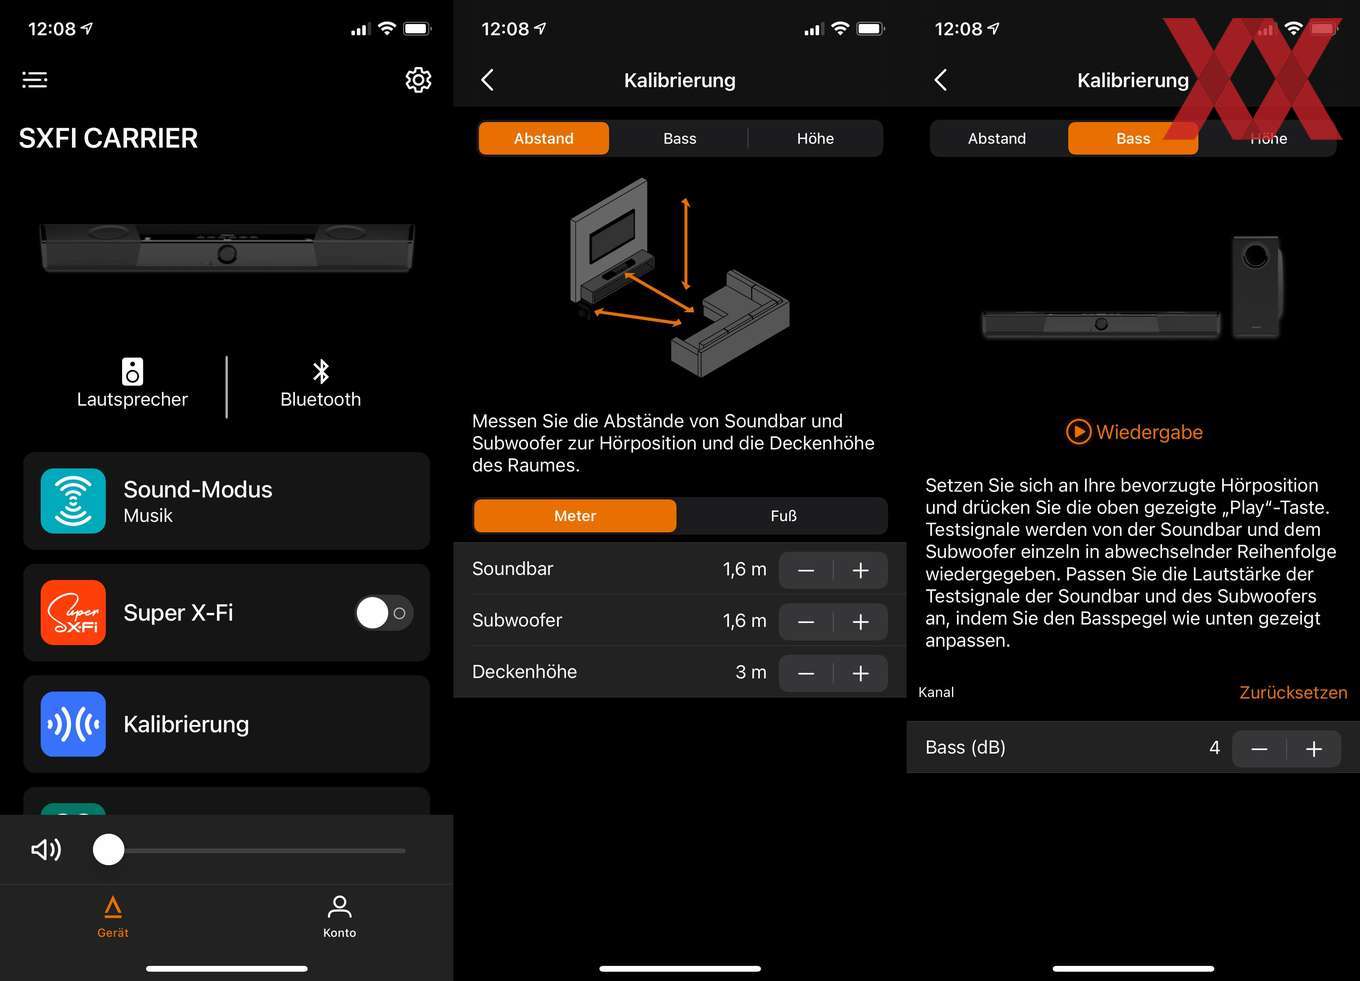Go back from the Abstand calibration screen

click(x=487, y=80)
